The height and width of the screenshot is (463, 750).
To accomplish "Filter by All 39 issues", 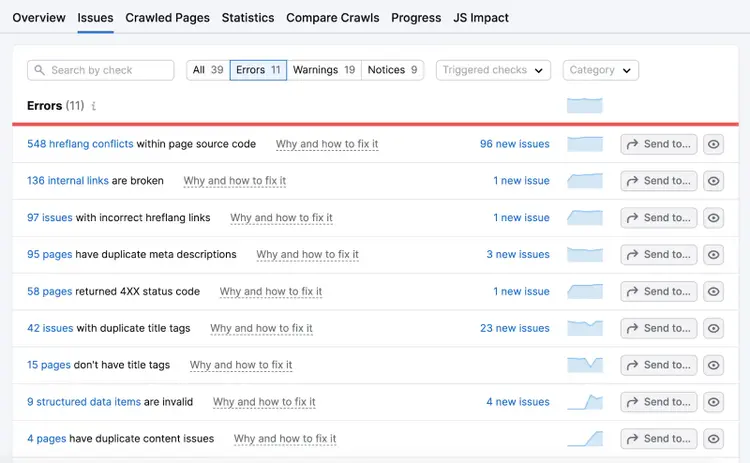I will click(208, 70).
